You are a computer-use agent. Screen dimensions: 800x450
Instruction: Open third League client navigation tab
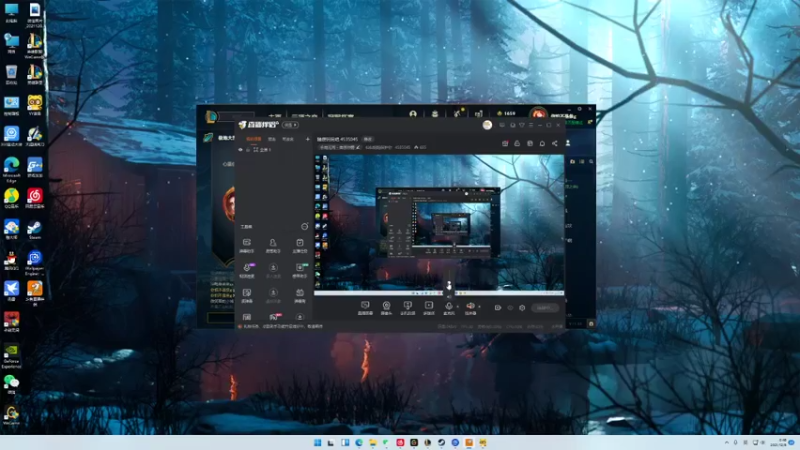(x=340, y=117)
